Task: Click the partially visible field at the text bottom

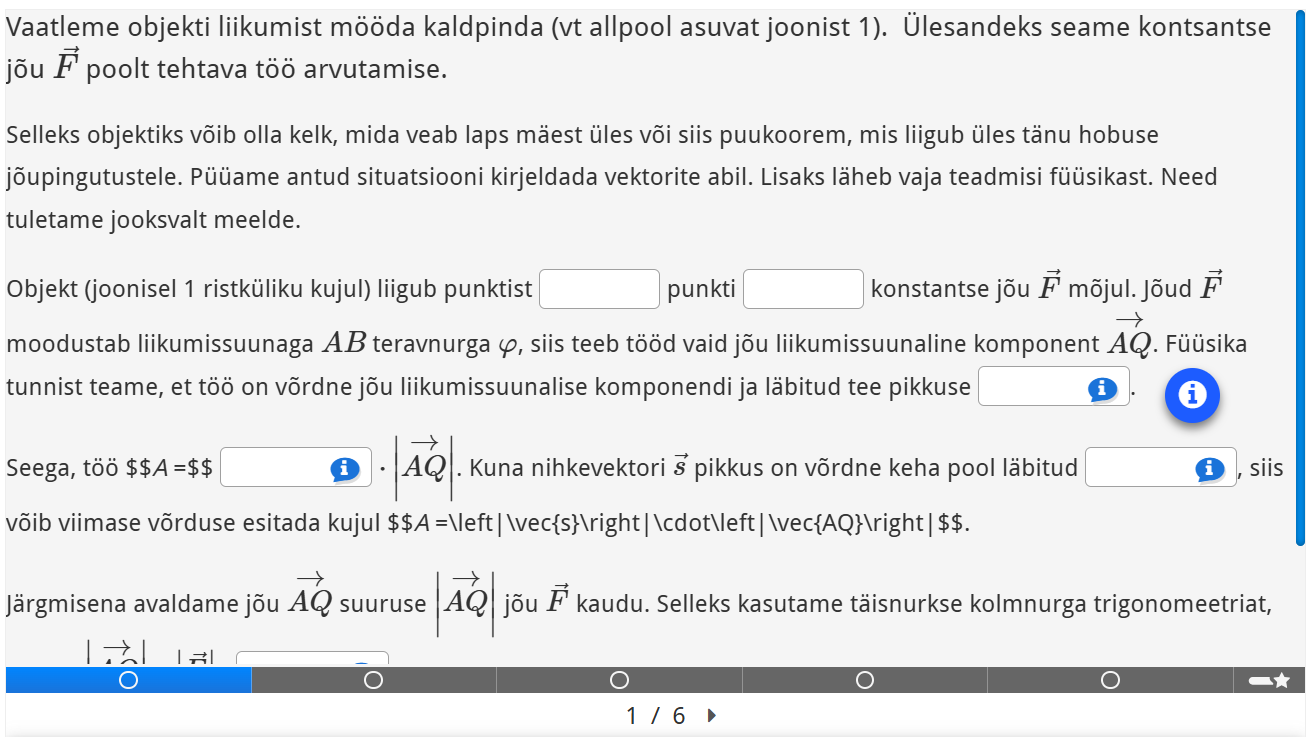Action: tap(311, 659)
